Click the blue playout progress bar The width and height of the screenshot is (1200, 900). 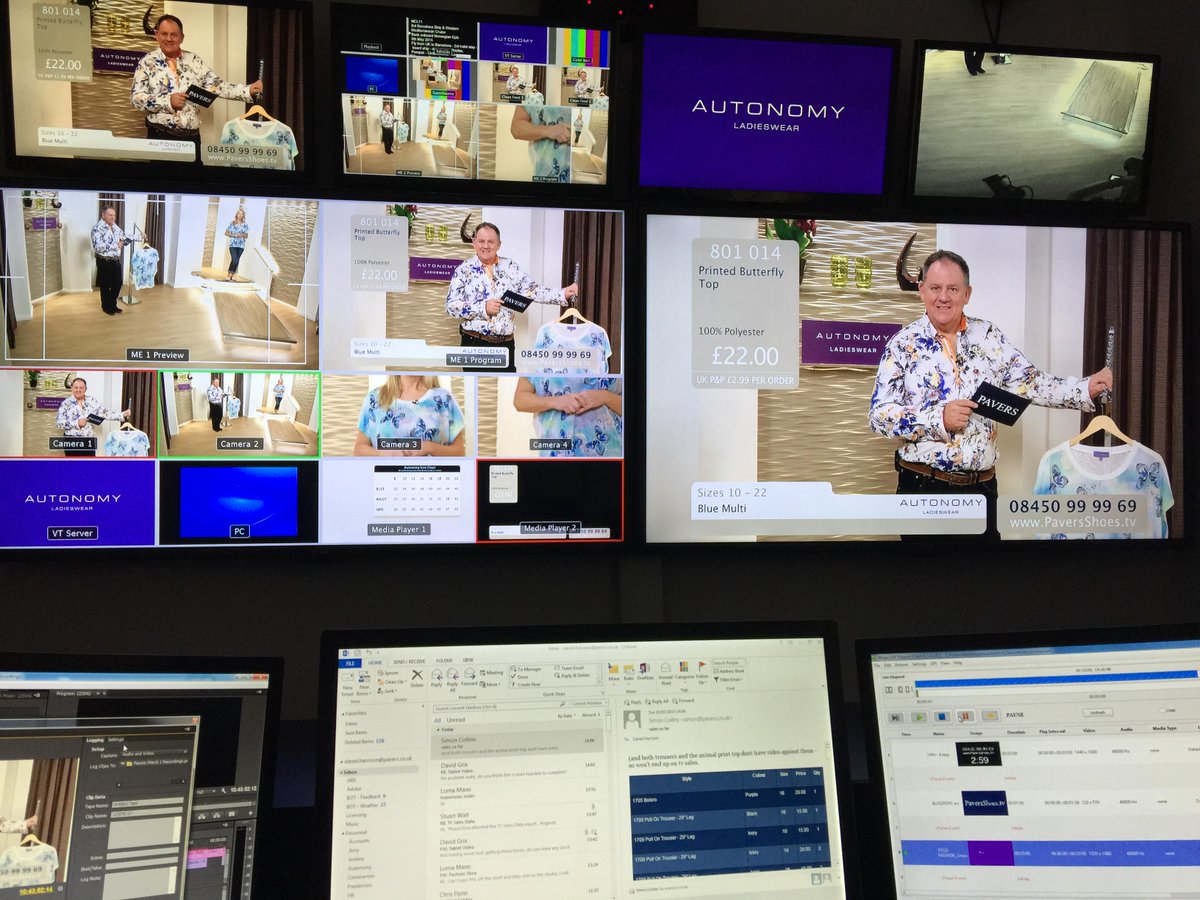pyautogui.click(x=1055, y=679)
